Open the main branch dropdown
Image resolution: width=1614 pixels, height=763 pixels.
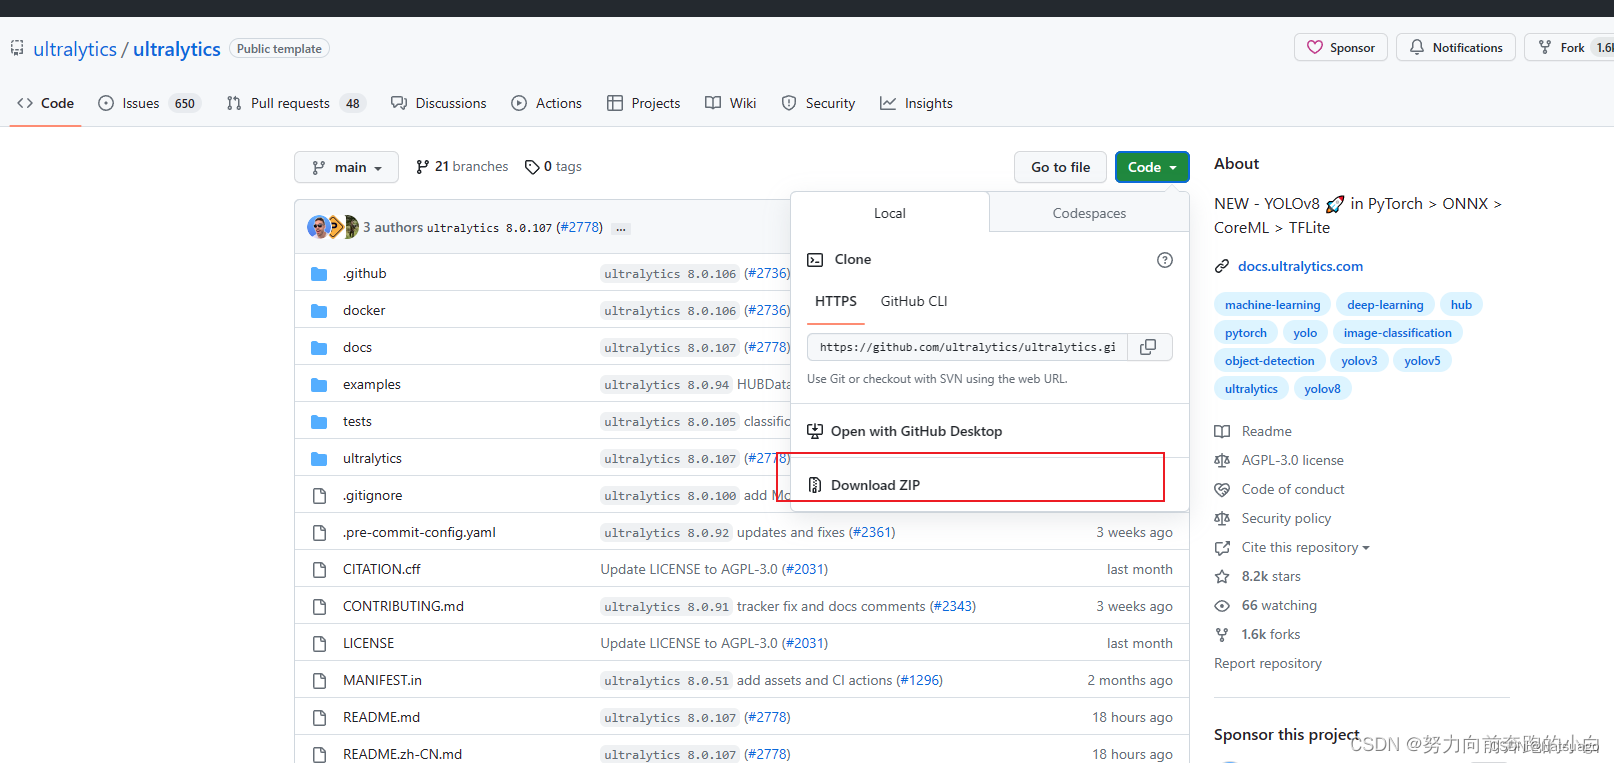[x=346, y=167]
